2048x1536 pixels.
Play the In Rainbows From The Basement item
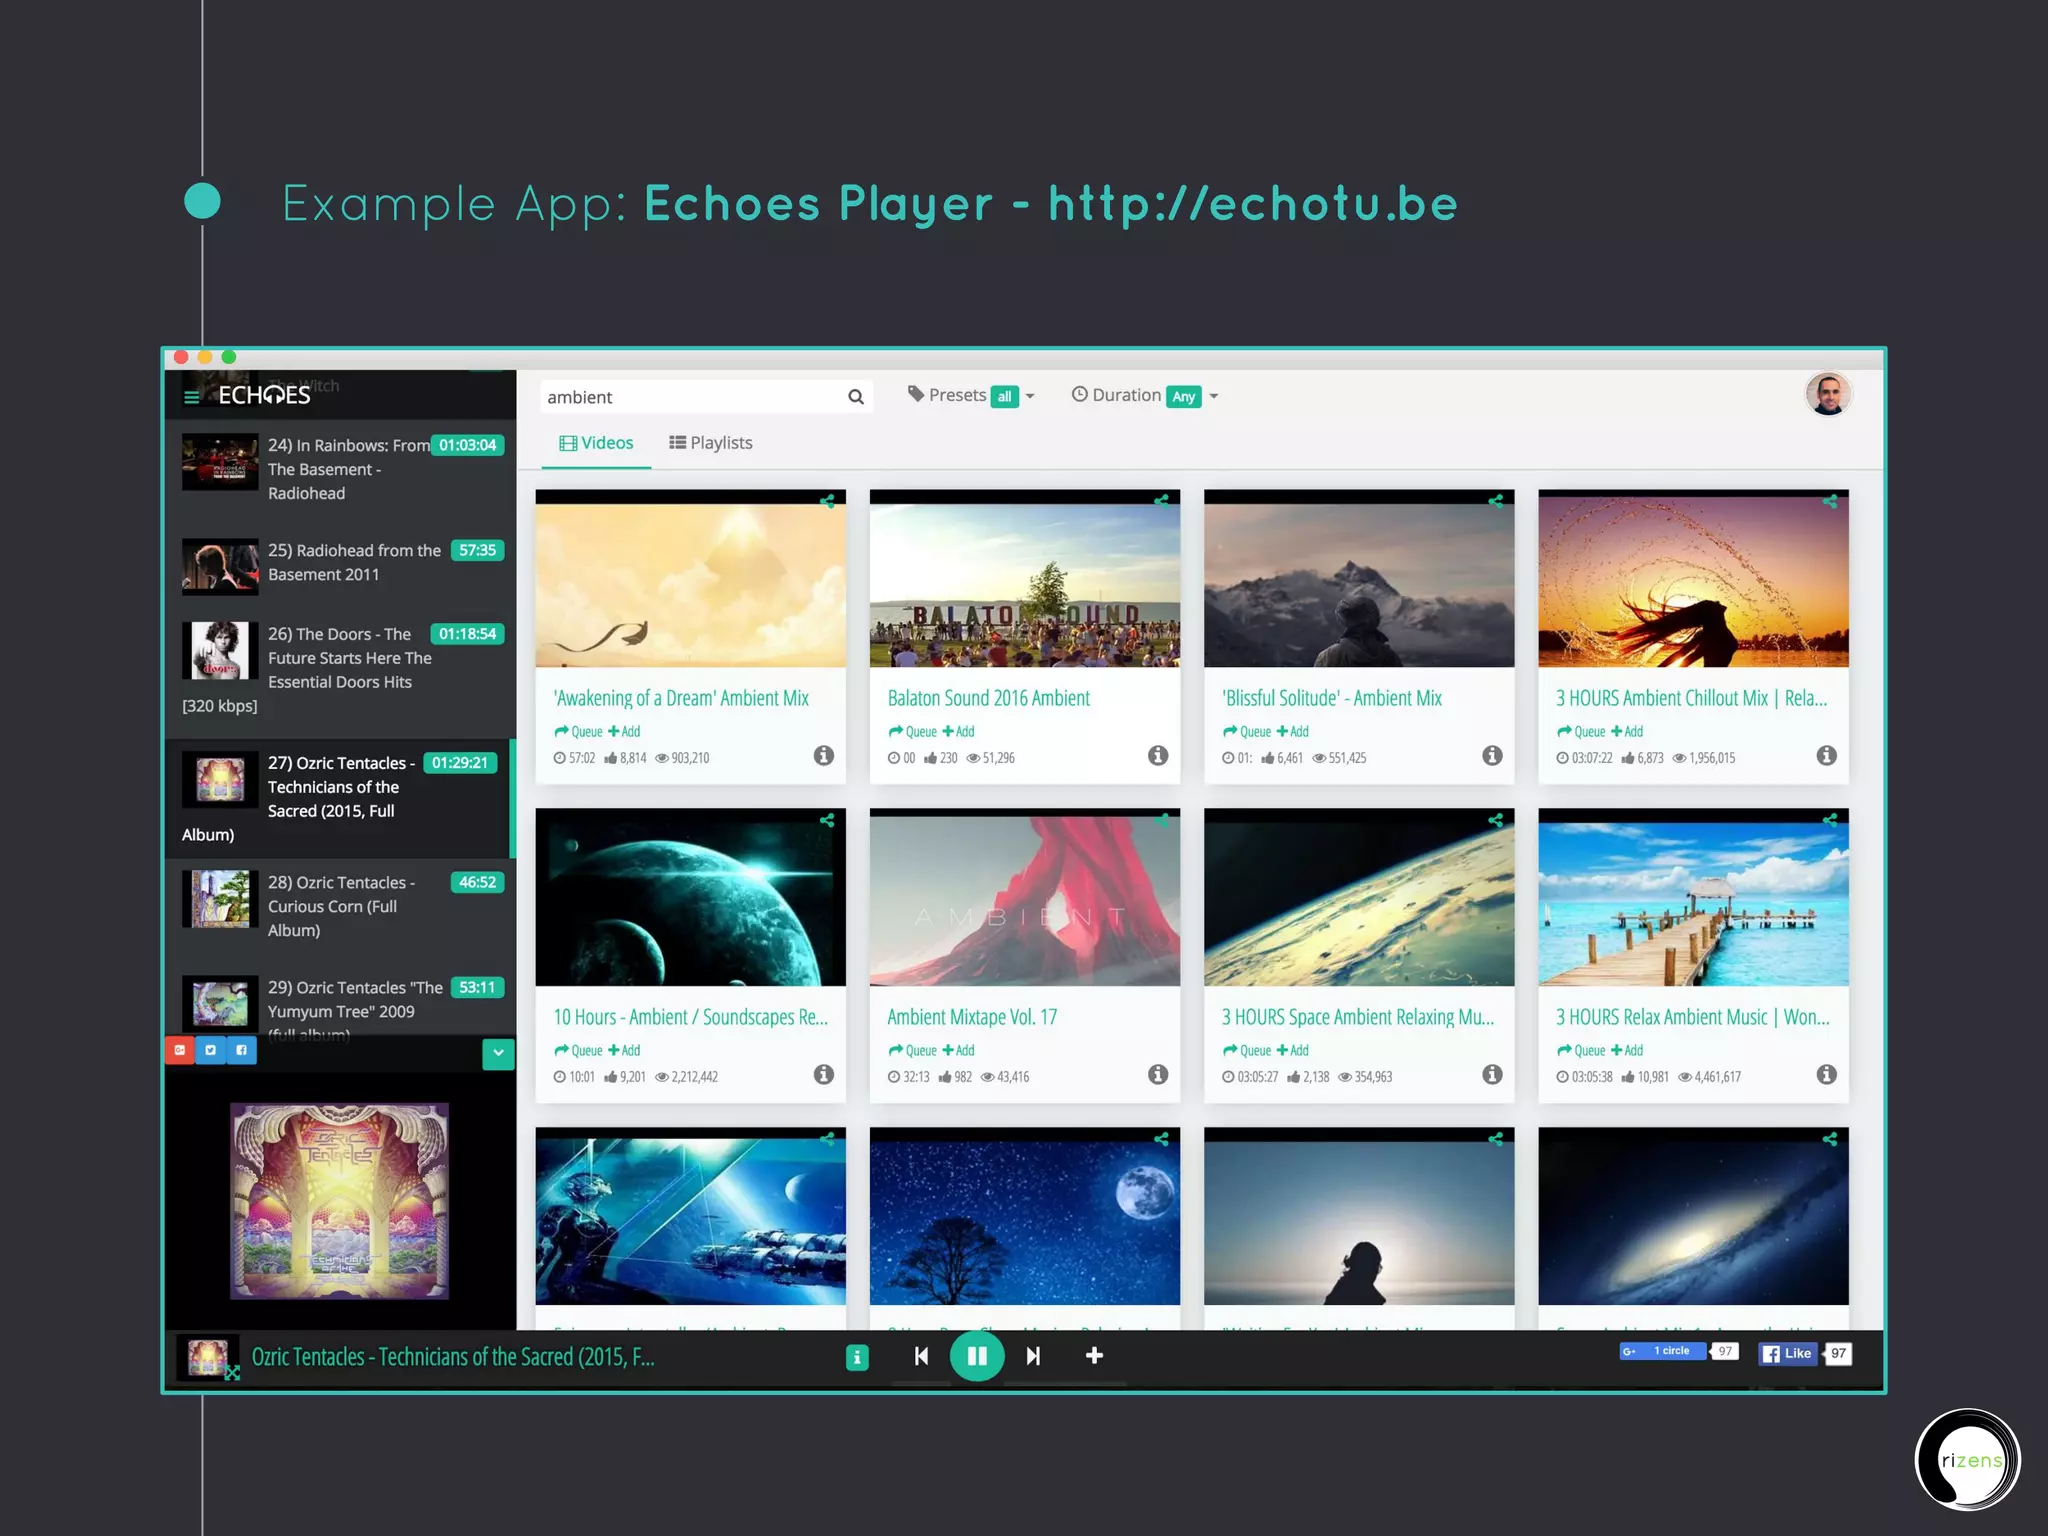pyautogui.click(x=340, y=469)
